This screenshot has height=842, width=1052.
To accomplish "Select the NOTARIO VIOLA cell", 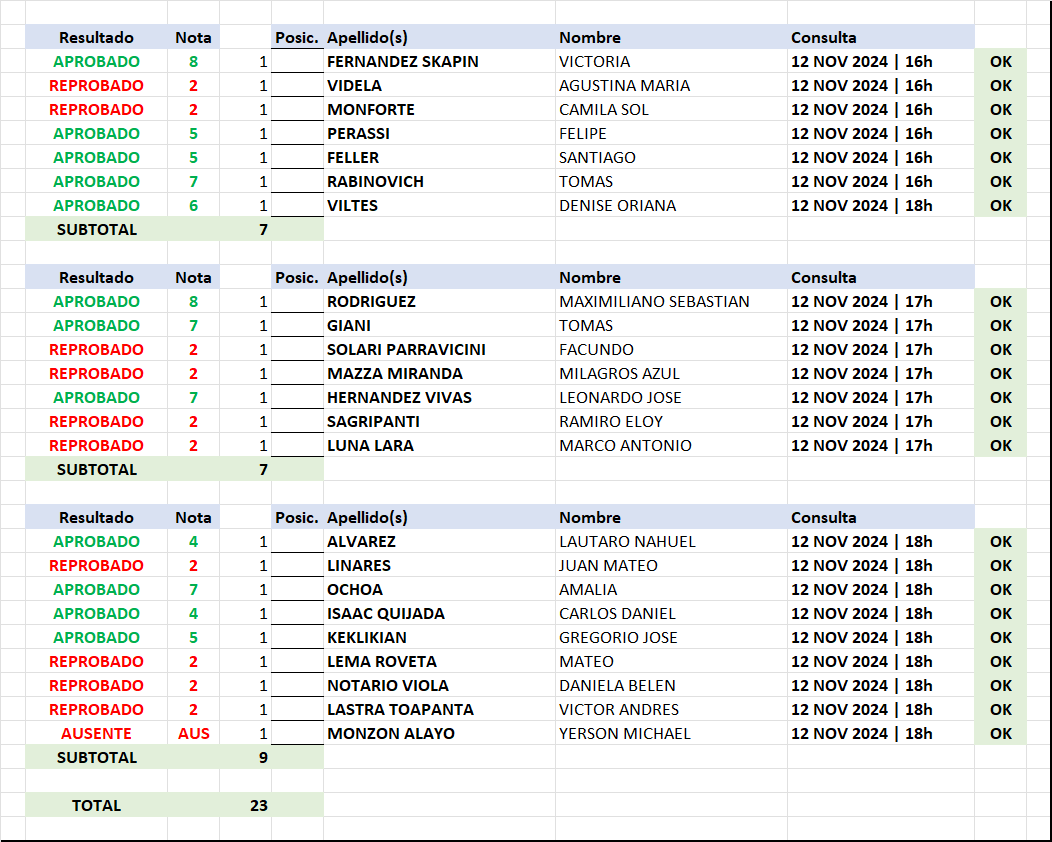I will pyautogui.click(x=439, y=686).
